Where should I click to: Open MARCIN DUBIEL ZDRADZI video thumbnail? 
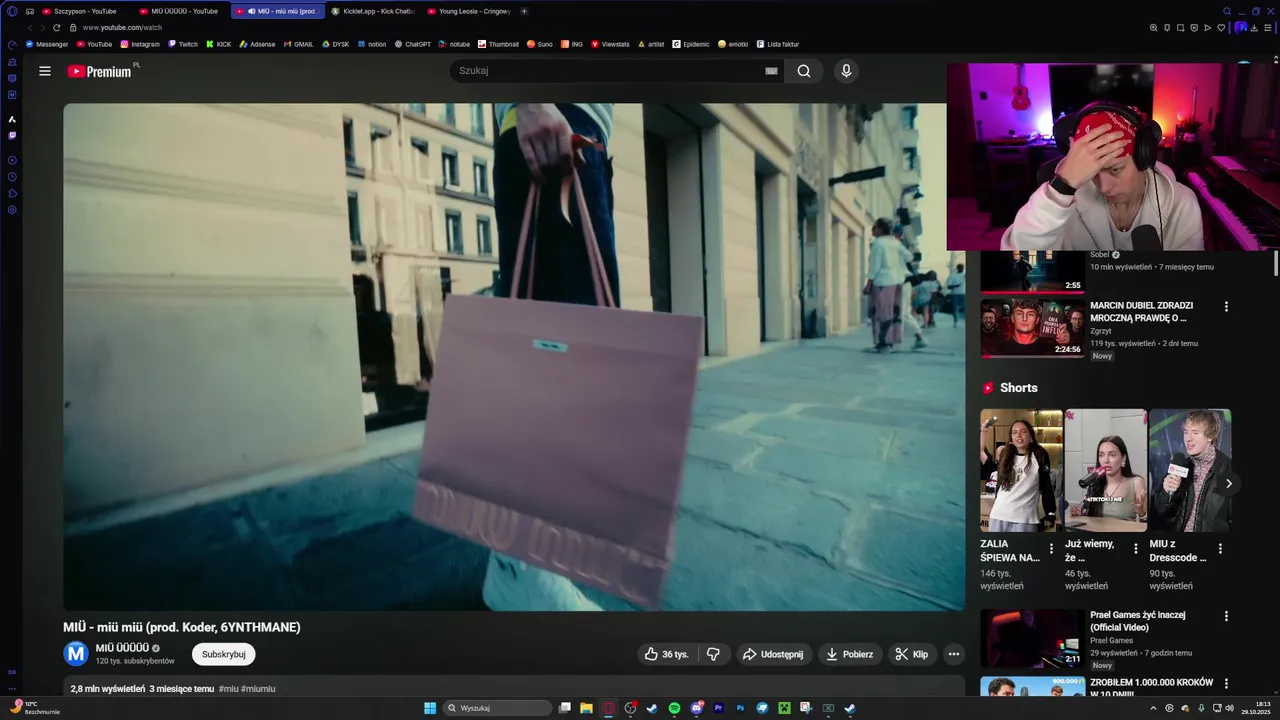click(1032, 328)
